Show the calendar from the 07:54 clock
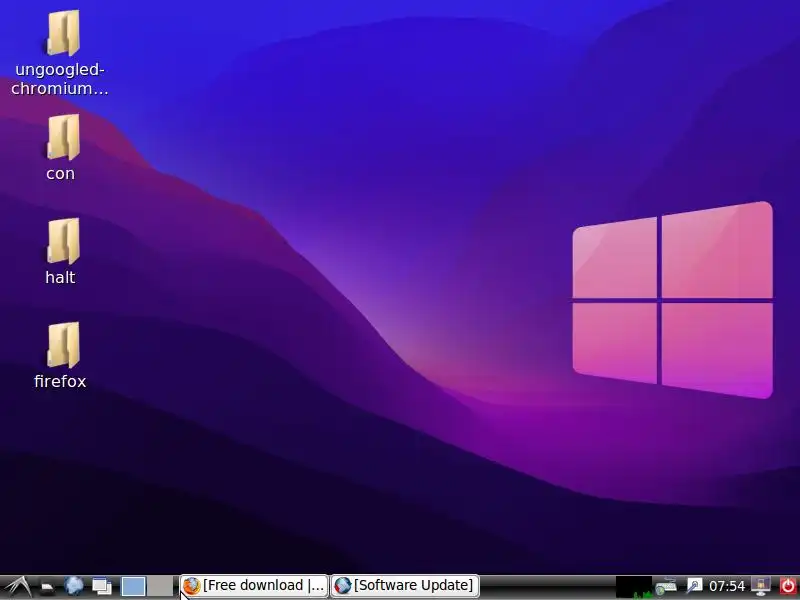This screenshot has width=800, height=600. pyautogui.click(x=727, y=586)
